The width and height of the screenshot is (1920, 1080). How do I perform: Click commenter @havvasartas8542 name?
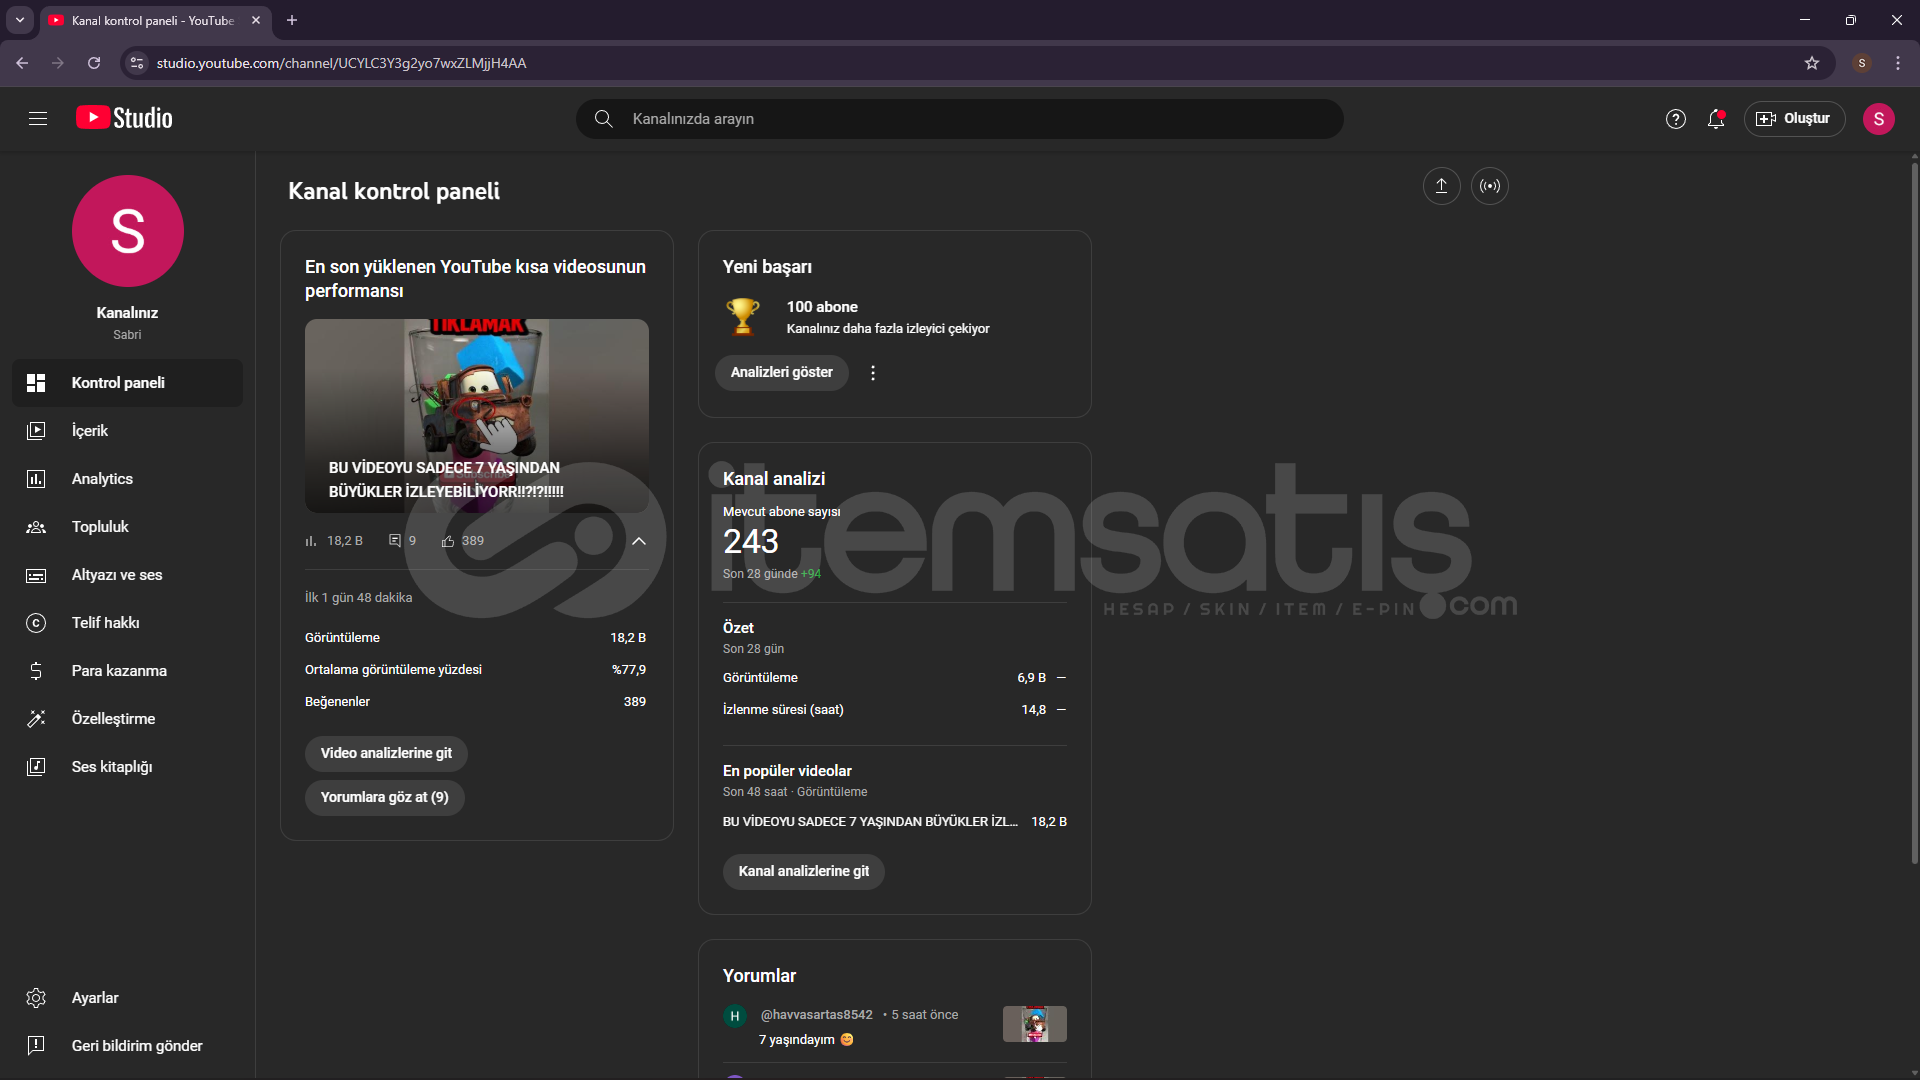pos(817,1015)
